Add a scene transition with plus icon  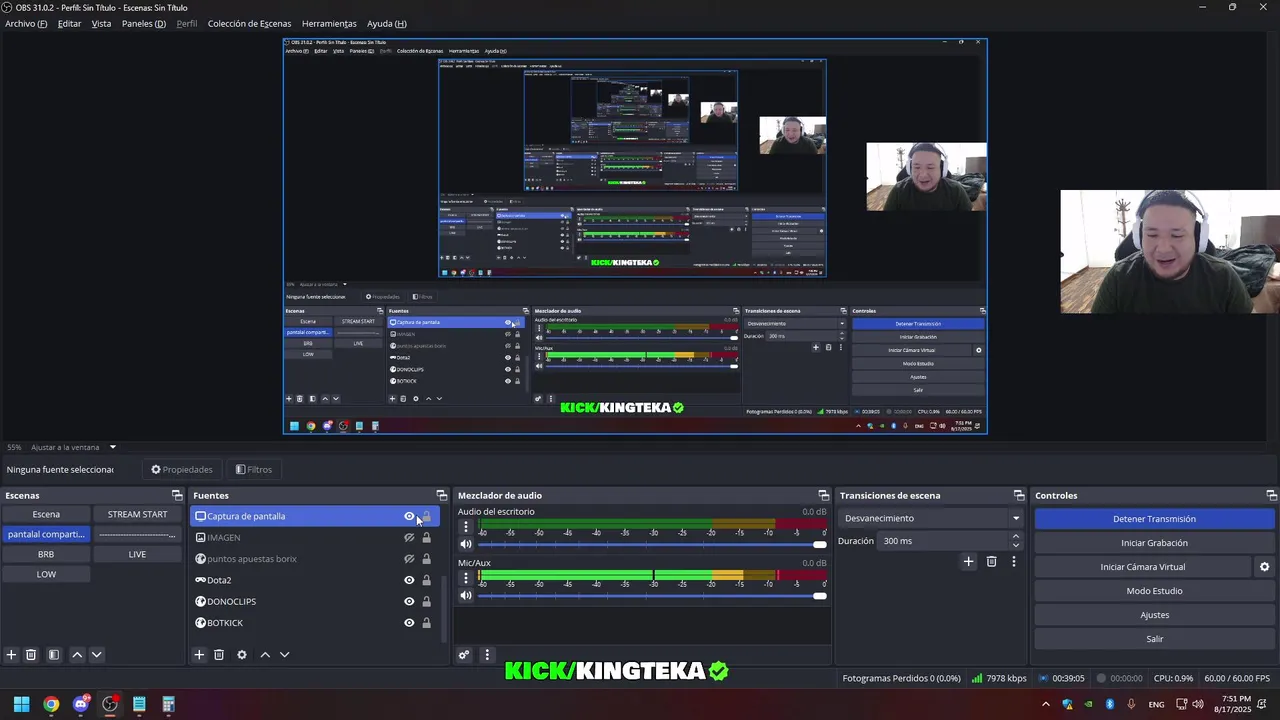[x=968, y=562]
